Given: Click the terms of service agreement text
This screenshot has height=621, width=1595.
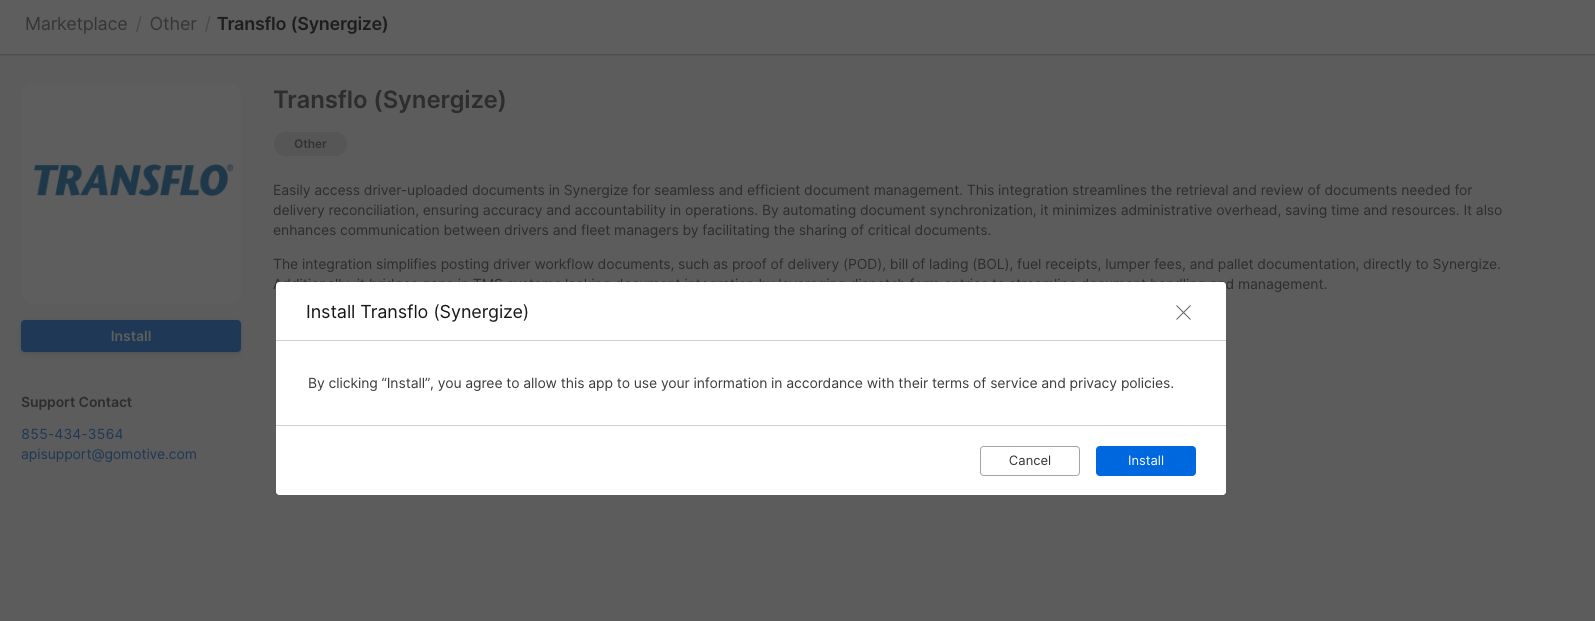Looking at the screenshot, I should click(740, 383).
